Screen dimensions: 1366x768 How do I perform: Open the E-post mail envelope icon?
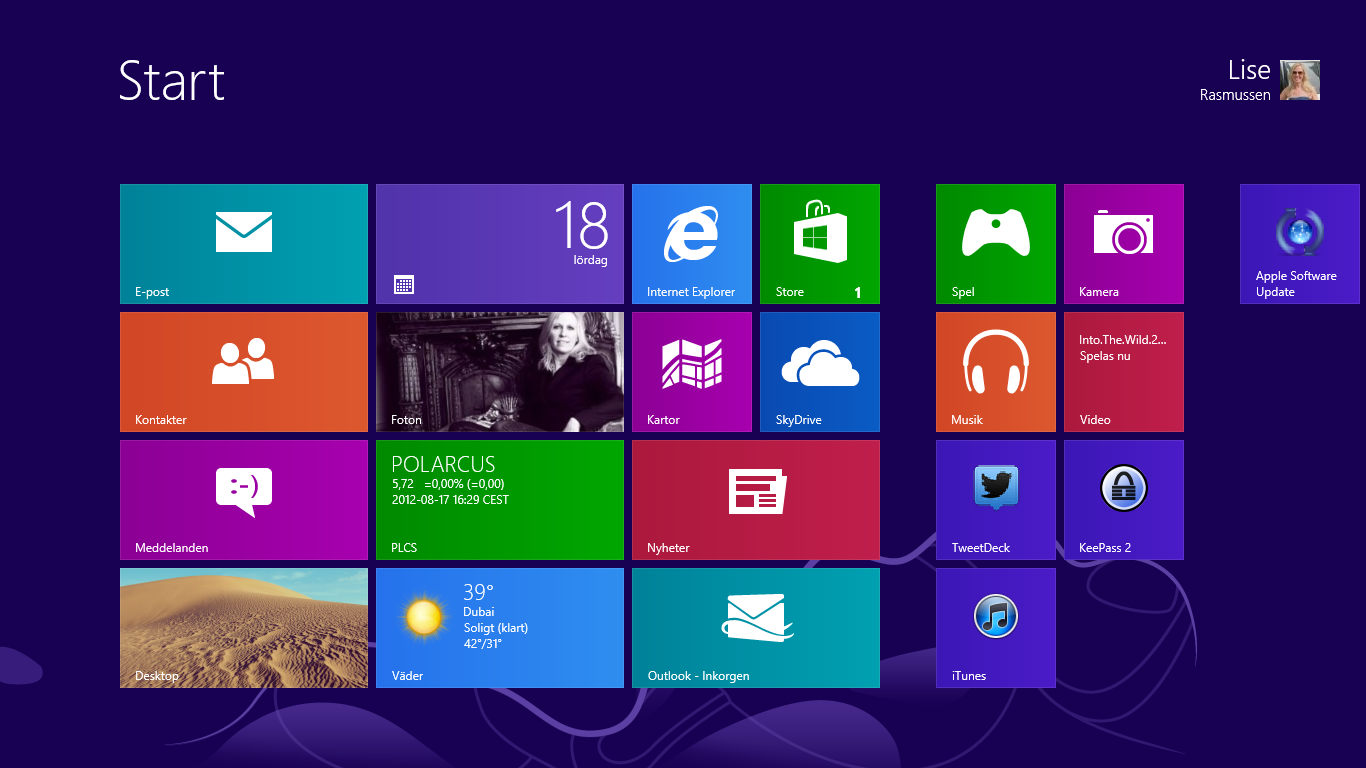pyautogui.click(x=244, y=232)
